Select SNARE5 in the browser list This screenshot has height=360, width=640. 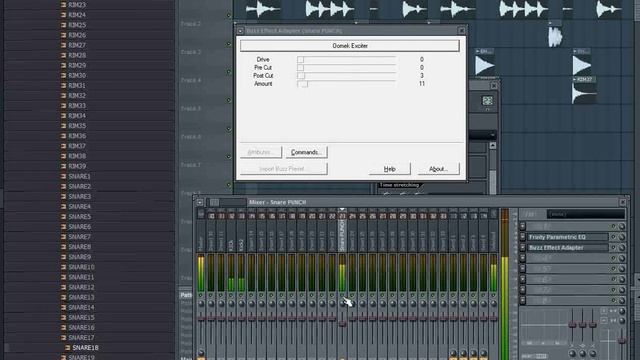(79, 217)
